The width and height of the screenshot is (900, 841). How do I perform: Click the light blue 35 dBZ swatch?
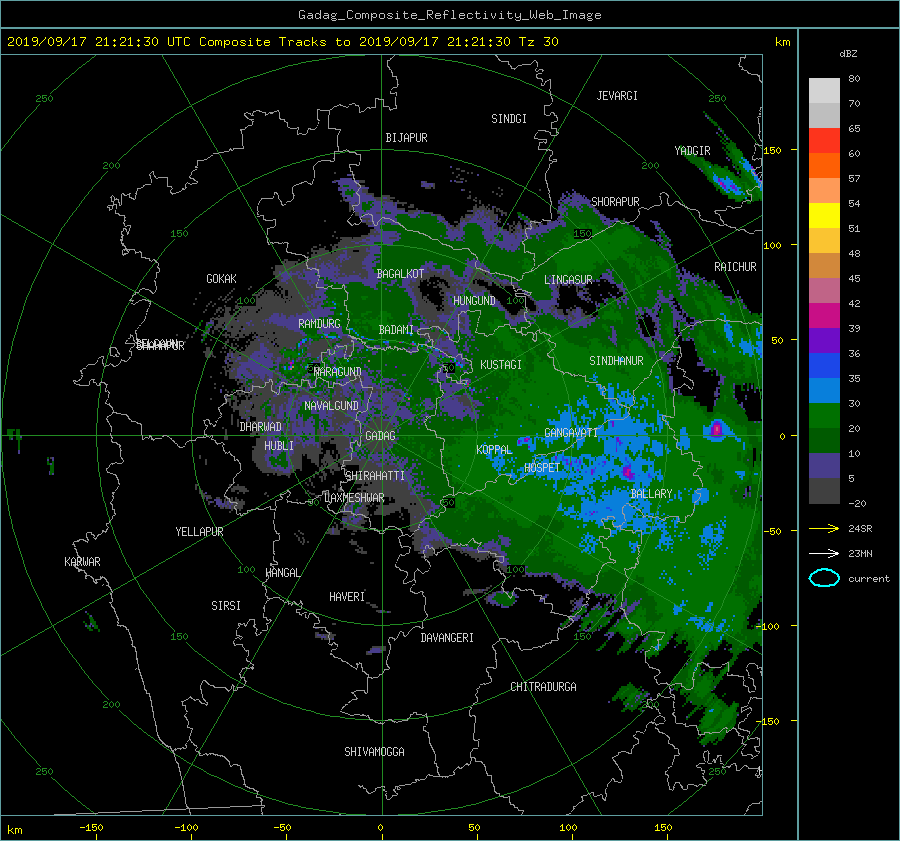824,390
